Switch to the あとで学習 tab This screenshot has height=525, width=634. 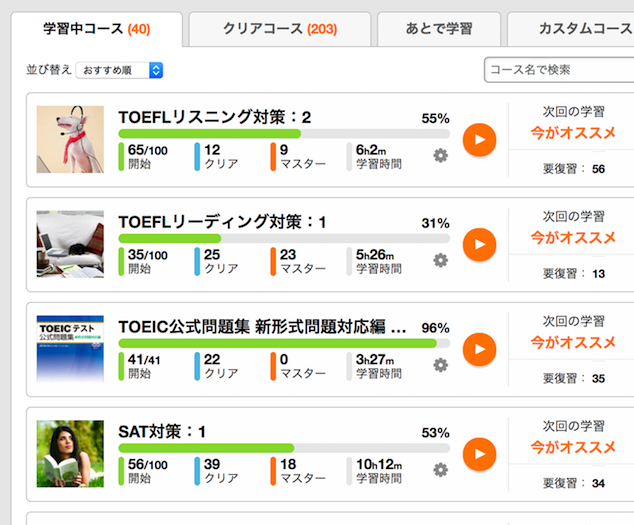(439, 29)
